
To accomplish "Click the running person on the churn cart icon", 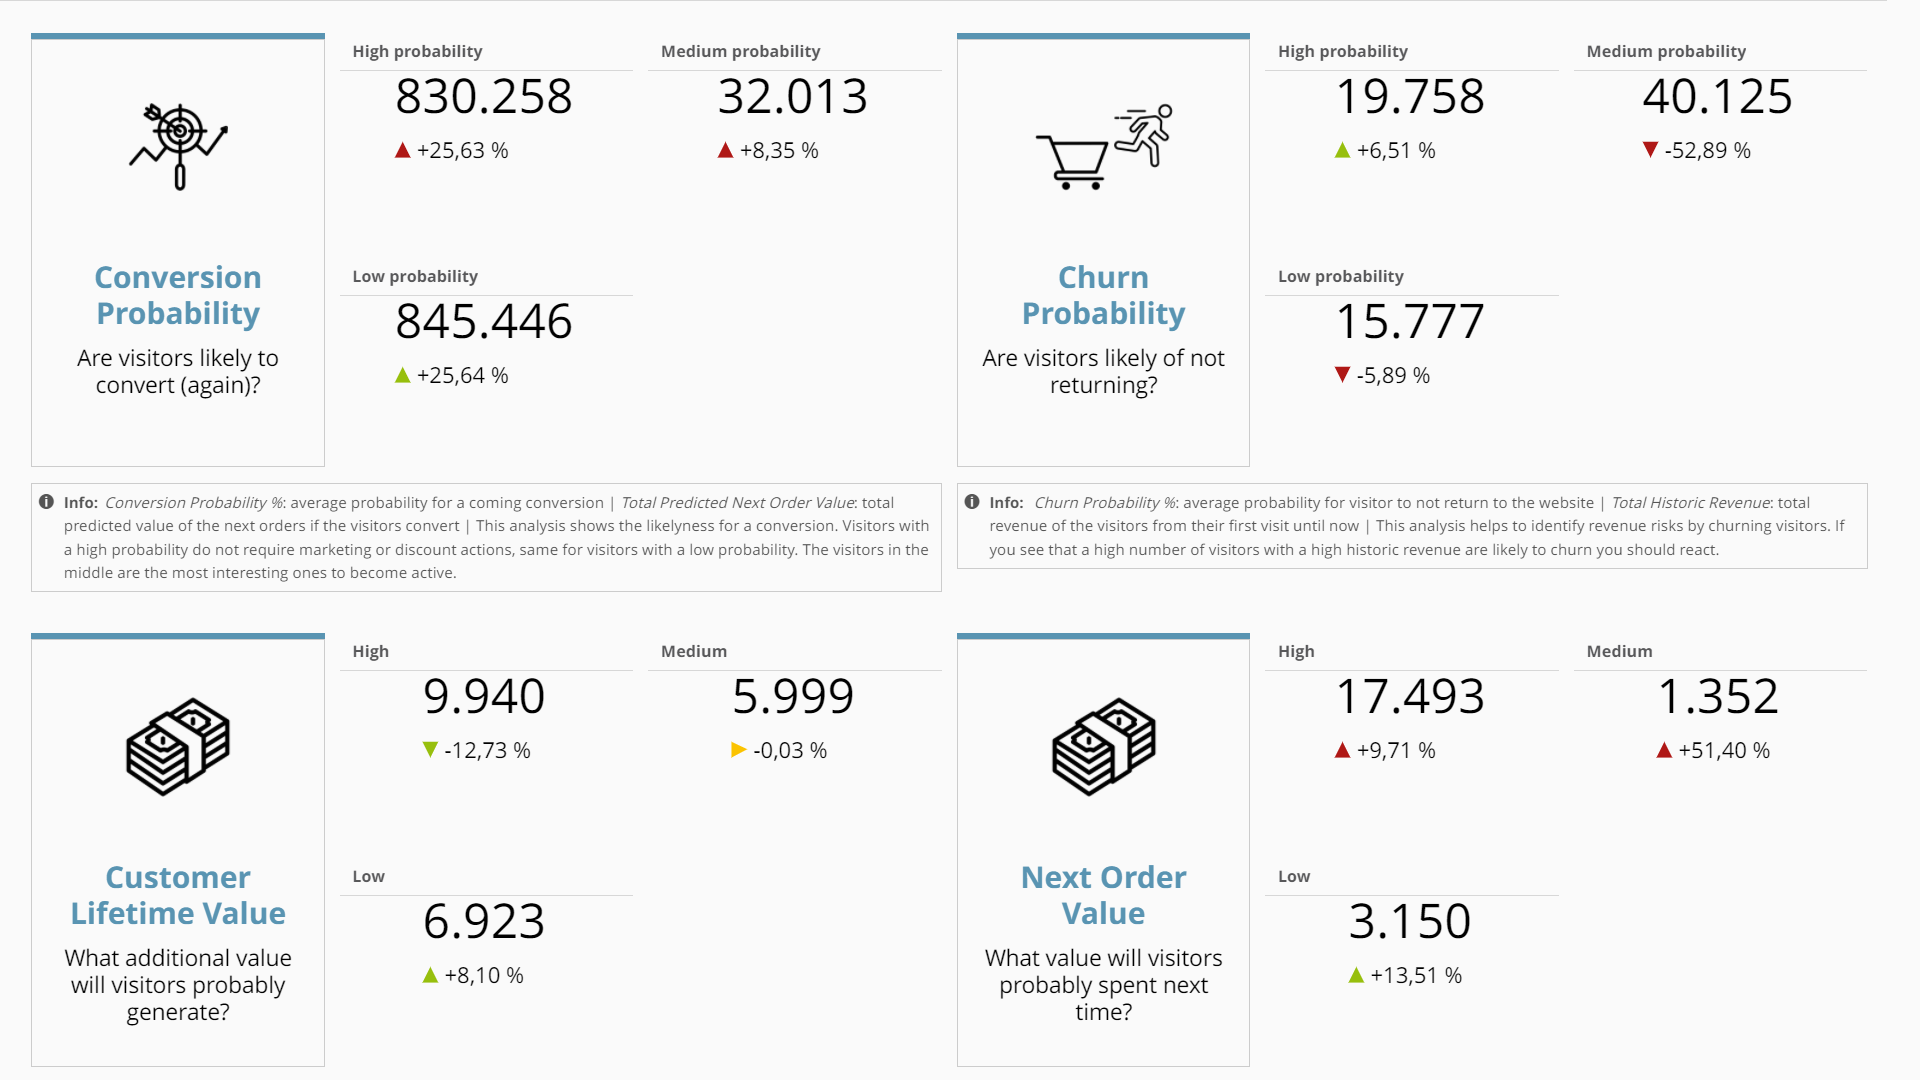I will 1148,135.
